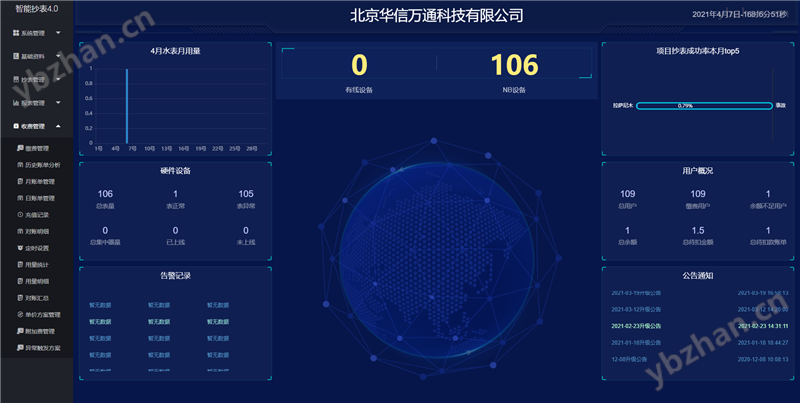The image size is (800, 403).
Task: Click the 公告通知 panel heading
Action: click(x=698, y=275)
